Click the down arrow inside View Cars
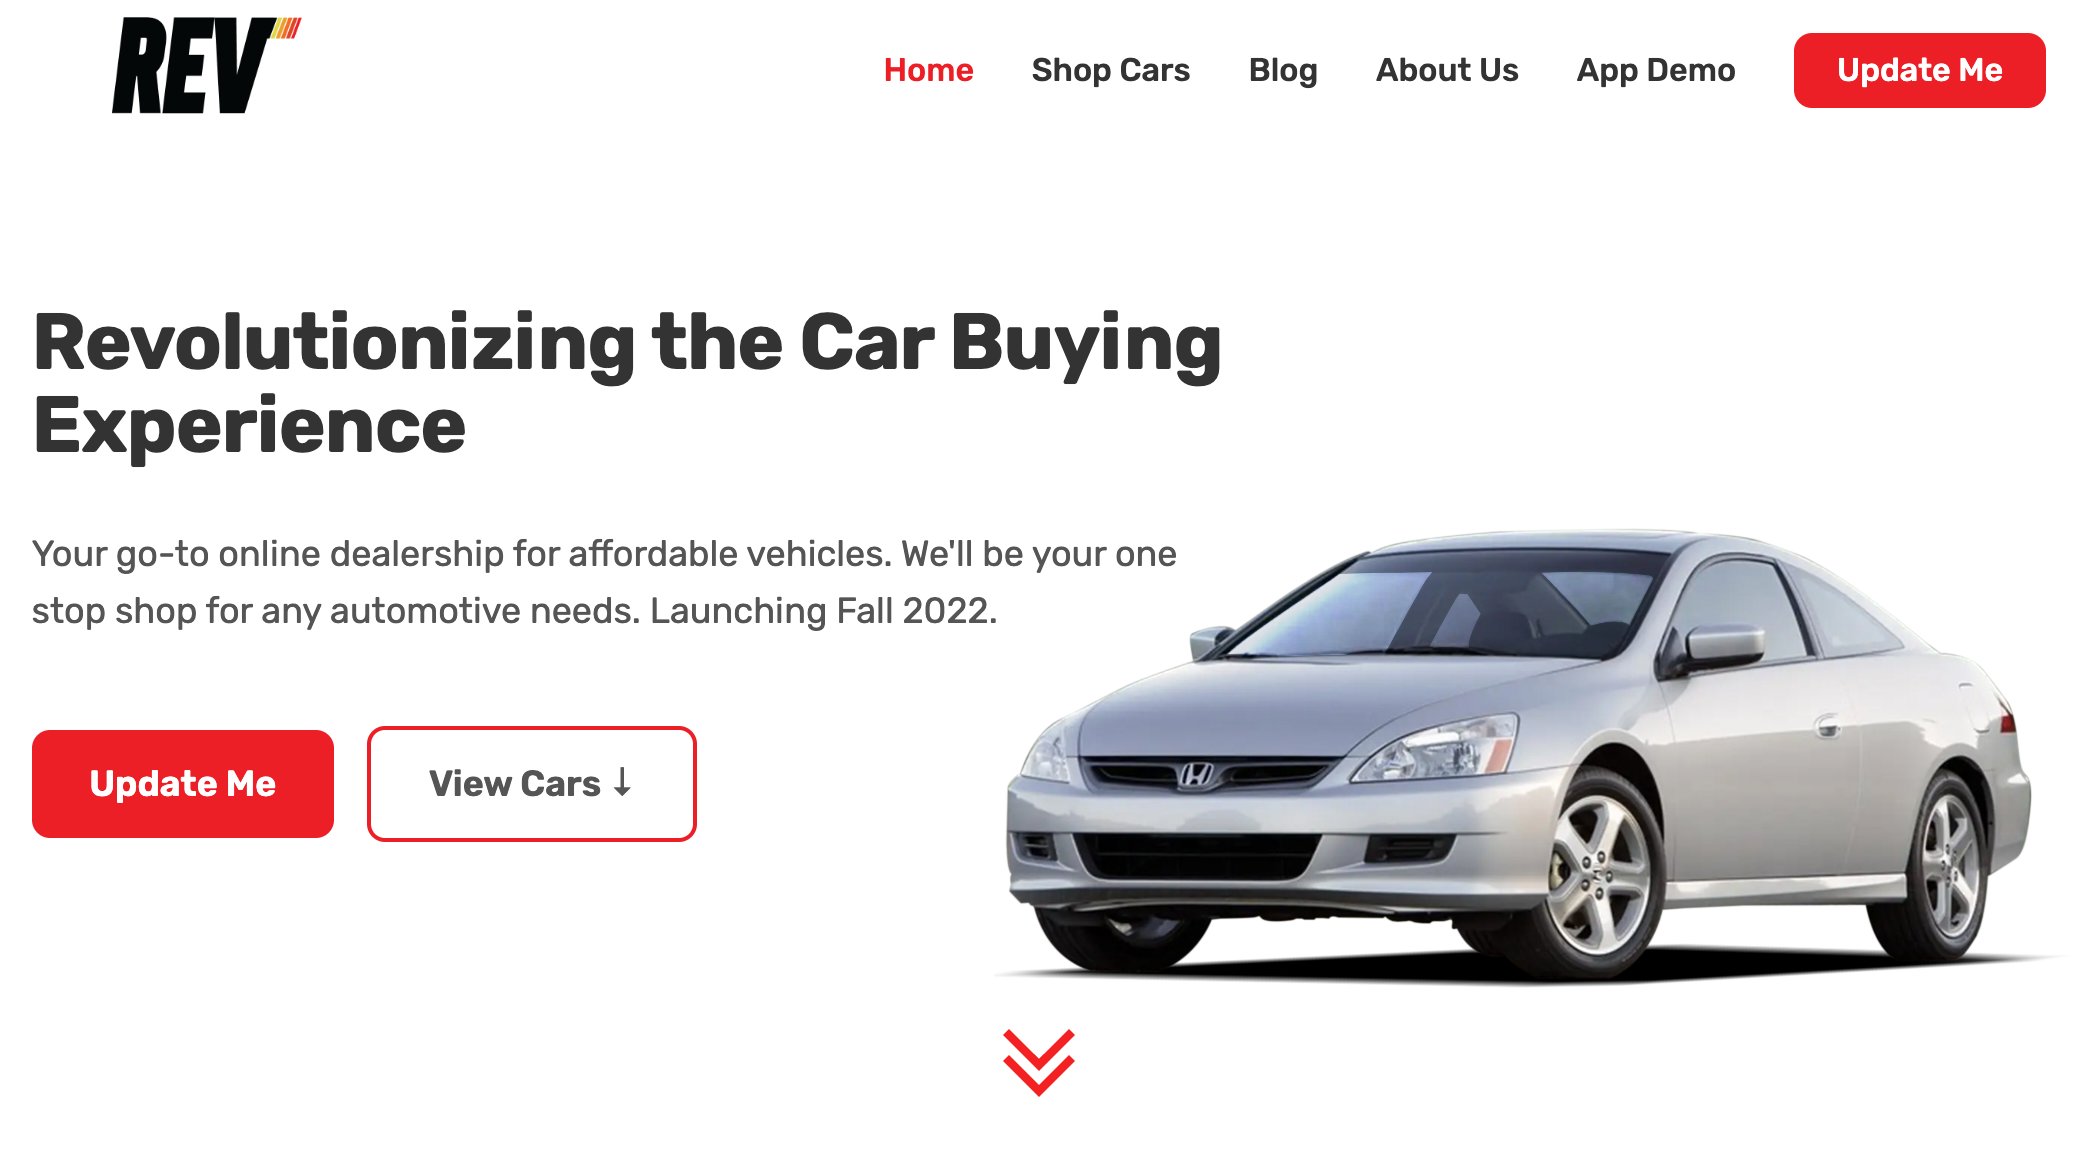2082x1176 pixels. click(622, 782)
